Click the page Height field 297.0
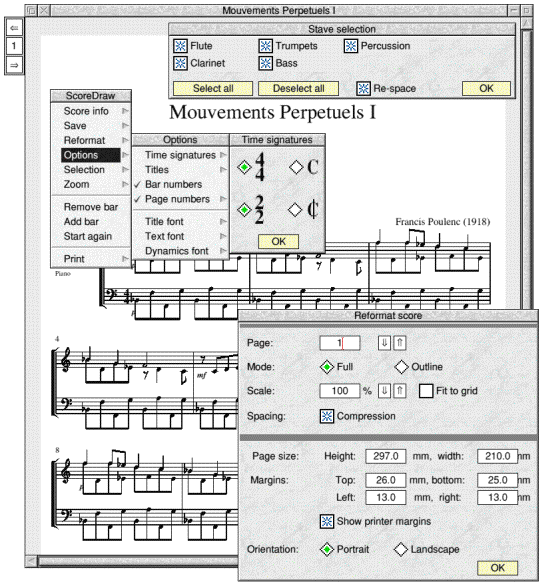The image size is (543, 586). coord(386,456)
